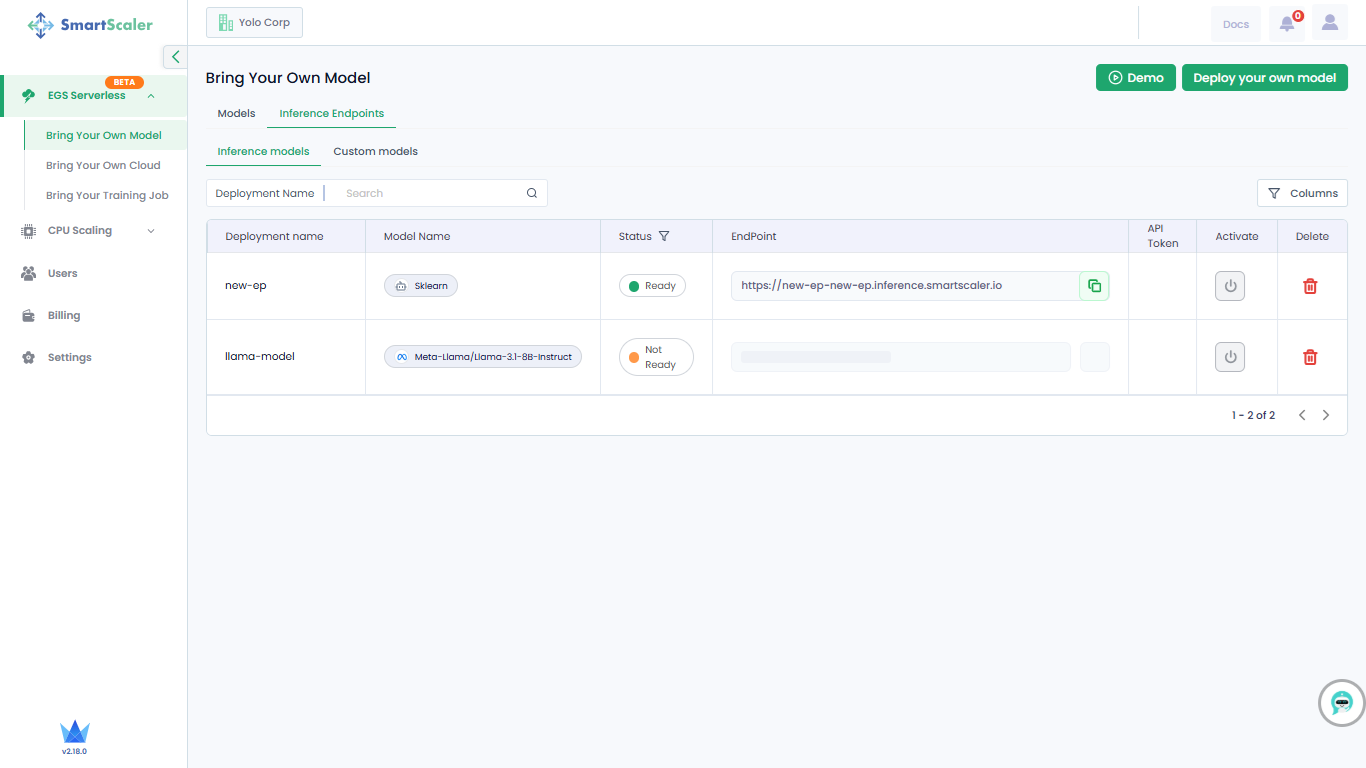Click the Deploy your own model button
Image resolution: width=1366 pixels, height=768 pixels.
coord(1264,78)
